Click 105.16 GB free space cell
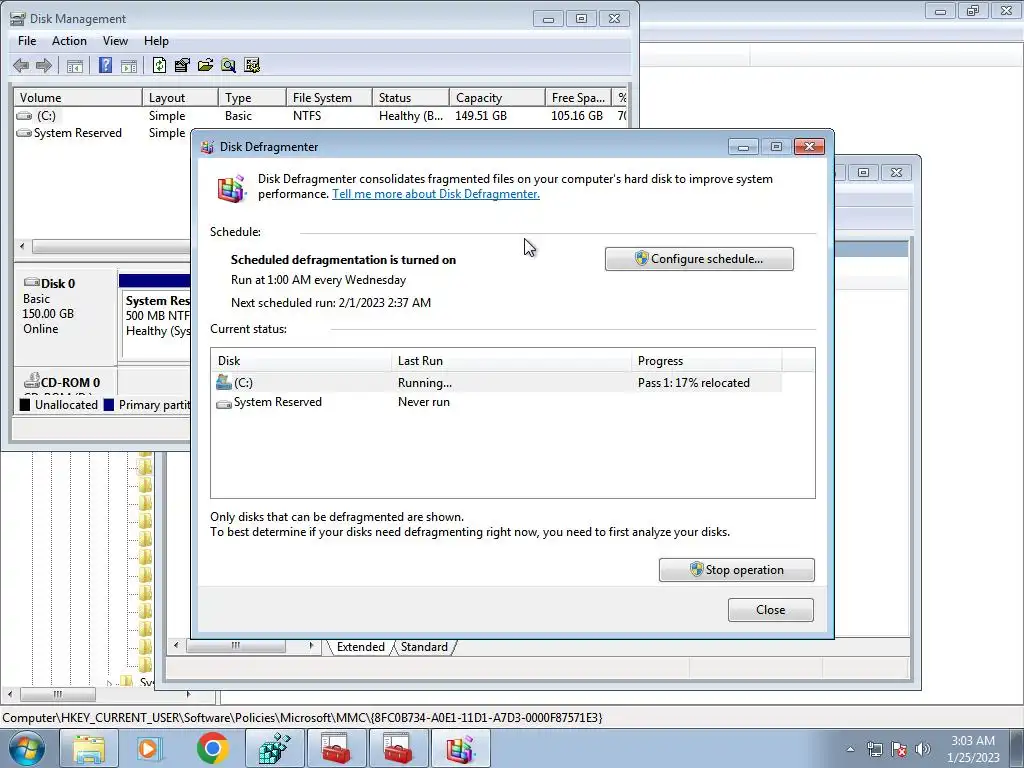The width and height of the screenshot is (1024, 768). pos(577,116)
